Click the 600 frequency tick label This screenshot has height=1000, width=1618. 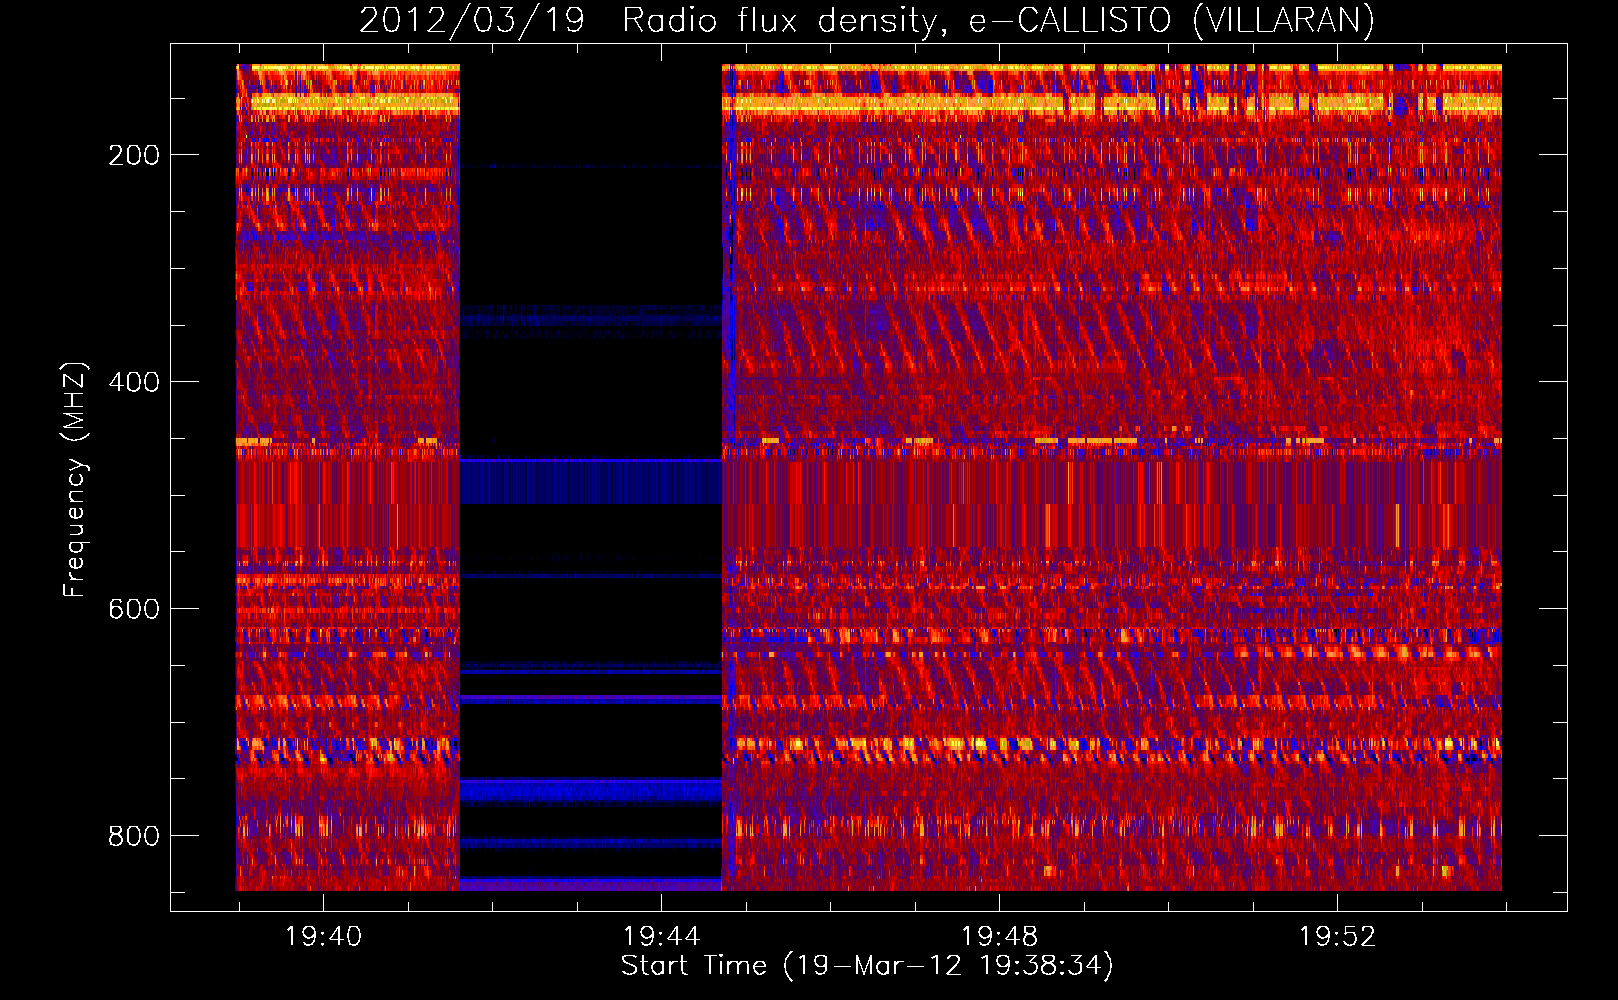point(134,609)
